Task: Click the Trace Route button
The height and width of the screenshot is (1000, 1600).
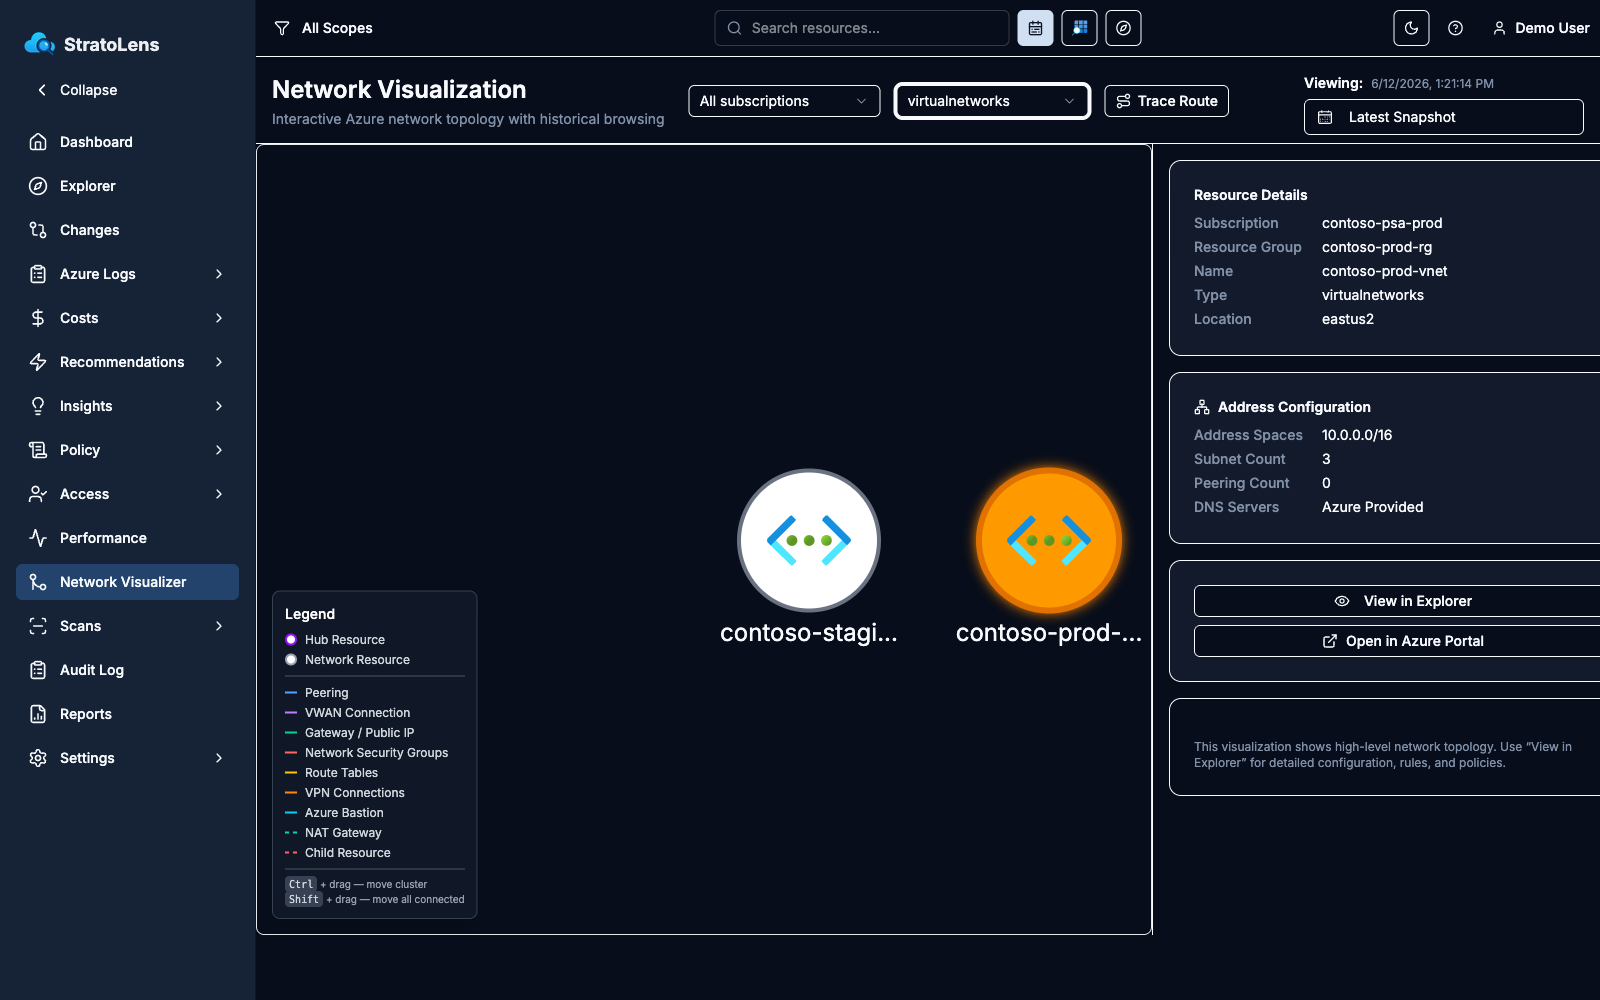Action: 1166,101
